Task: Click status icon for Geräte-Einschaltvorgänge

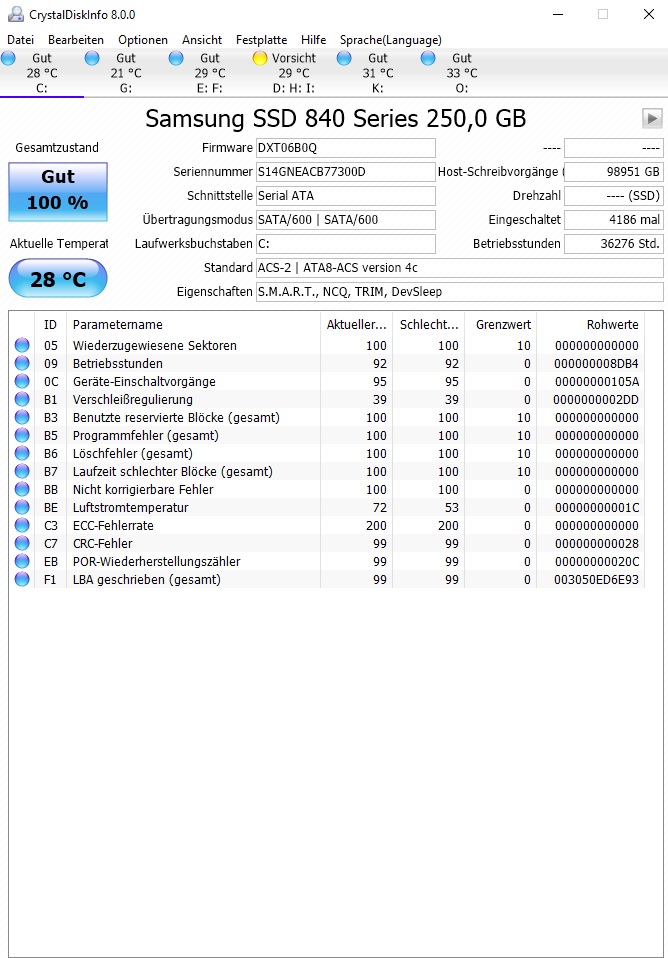Action: pos(22,381)
